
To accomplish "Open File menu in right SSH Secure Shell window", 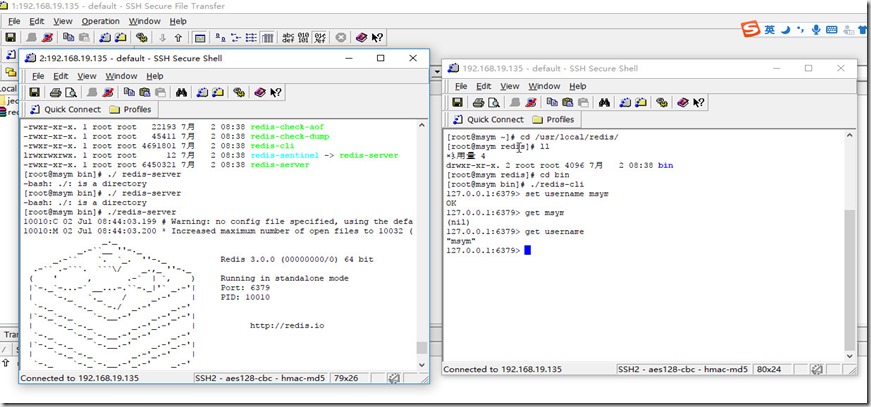I will click(x=461, y=86).
